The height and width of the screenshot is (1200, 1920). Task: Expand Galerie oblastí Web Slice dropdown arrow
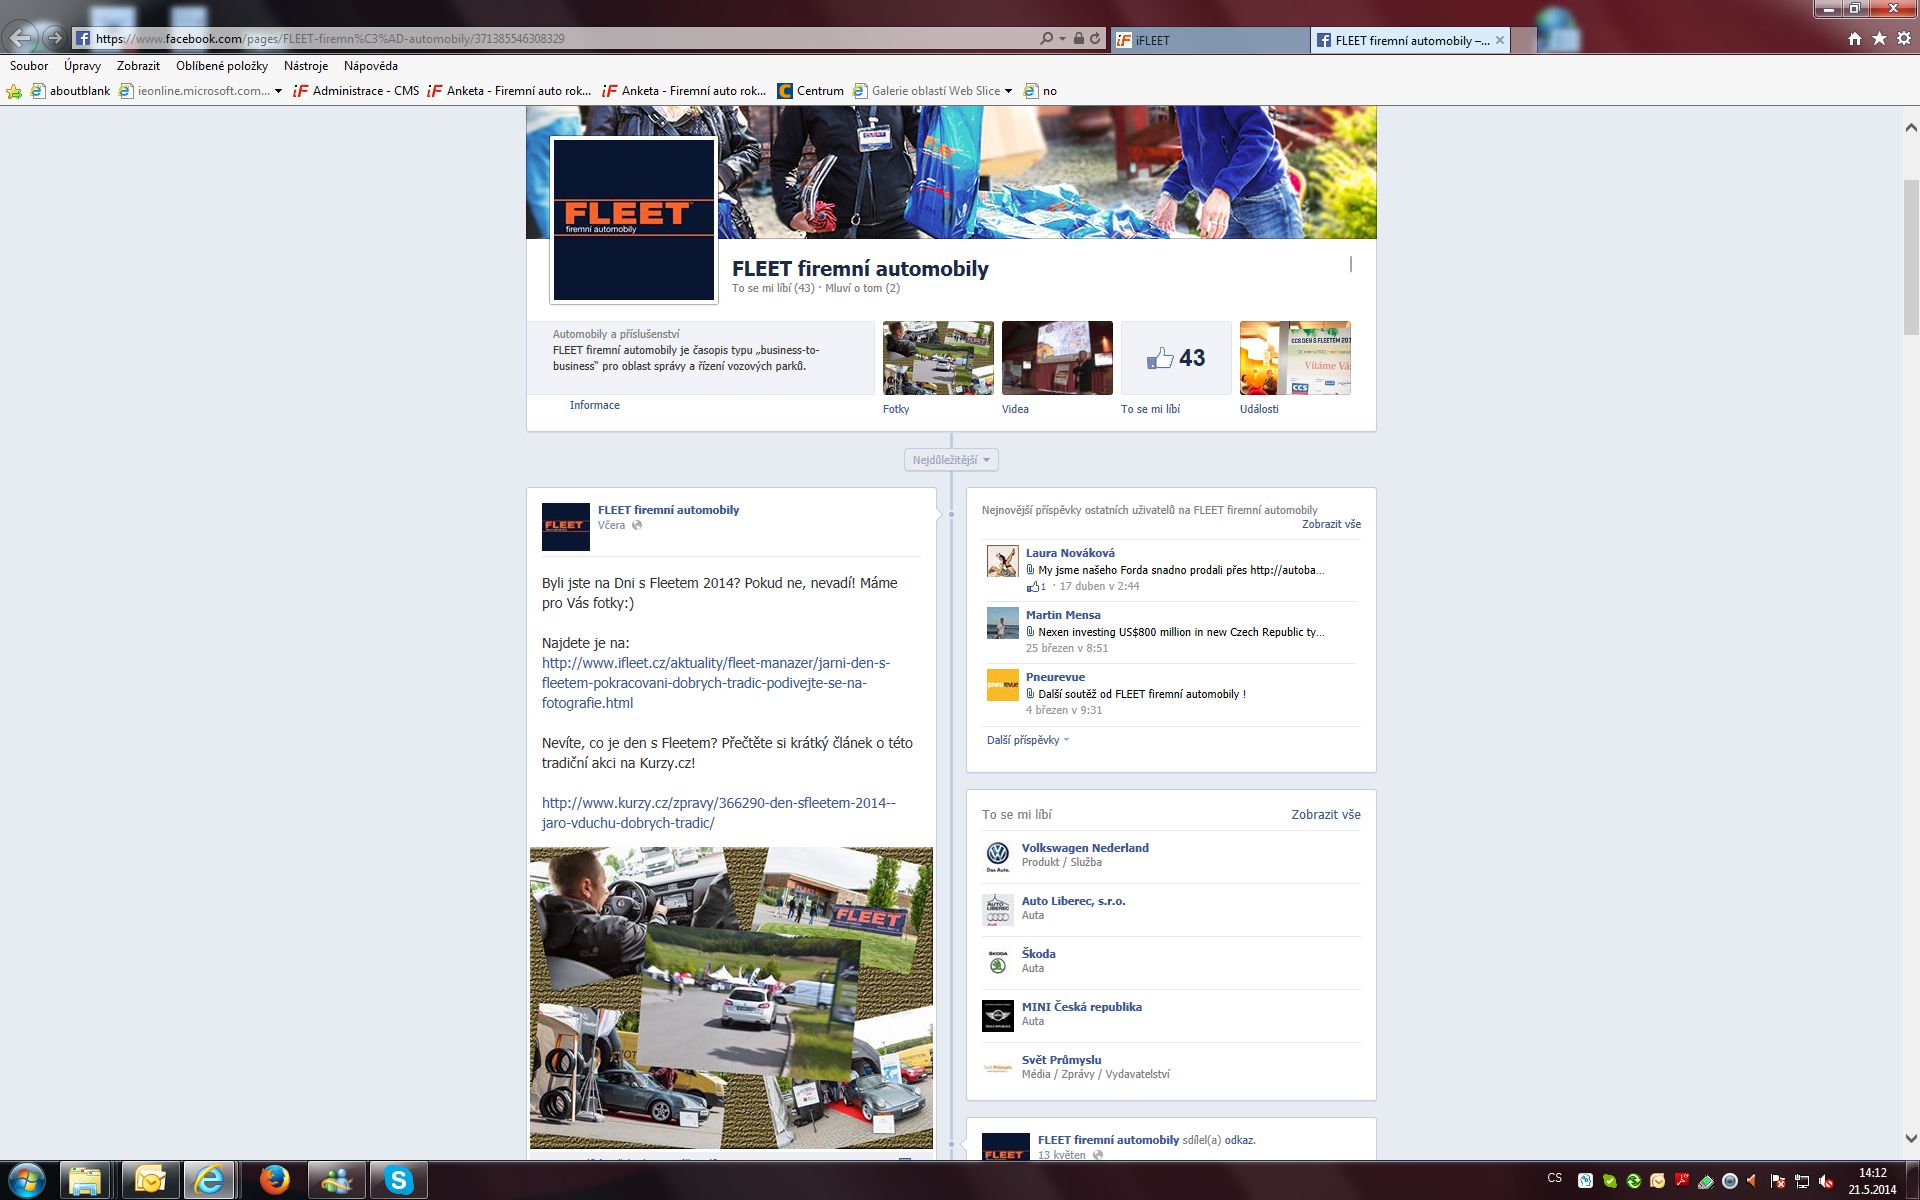point(1008,91)
